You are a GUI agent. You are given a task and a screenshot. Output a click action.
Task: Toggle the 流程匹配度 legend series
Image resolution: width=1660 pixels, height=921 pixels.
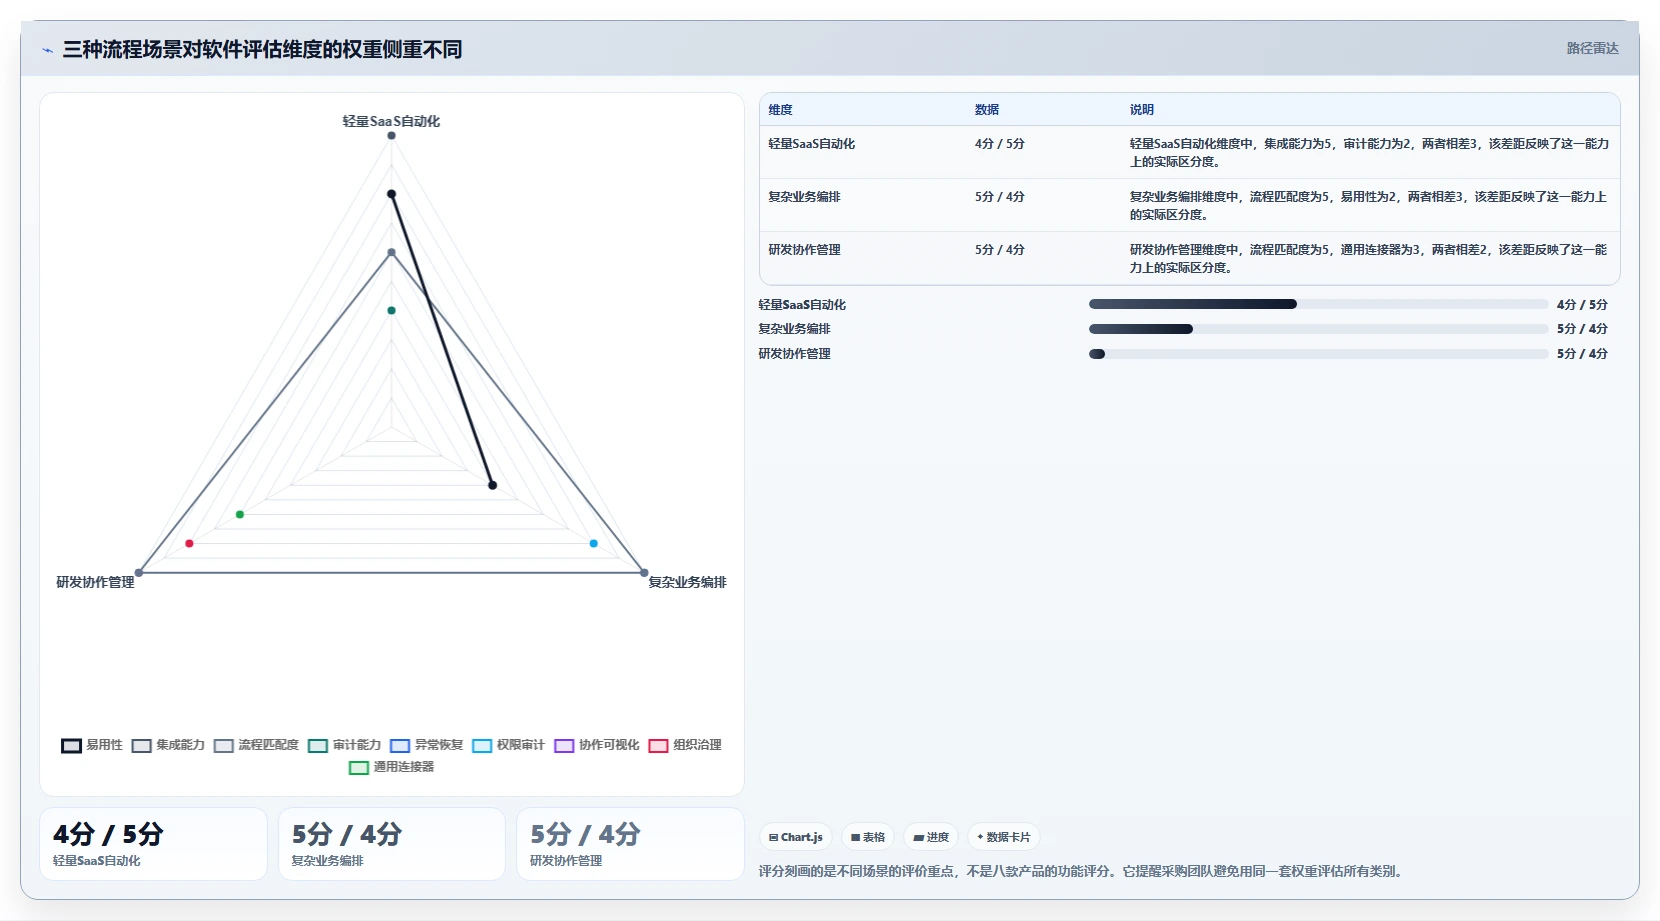click(256, 745)
